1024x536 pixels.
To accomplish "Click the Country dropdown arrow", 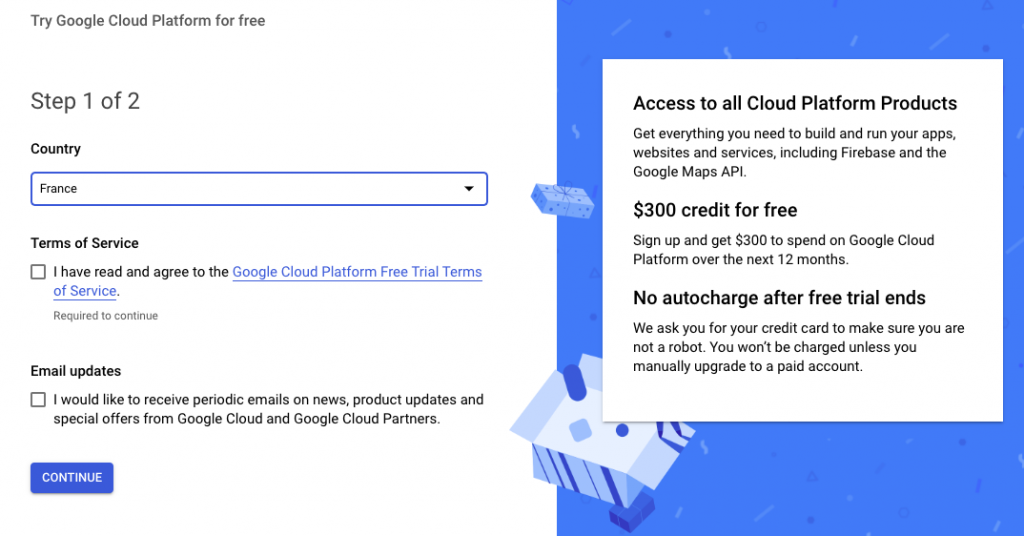I will (x=468, y=189).
